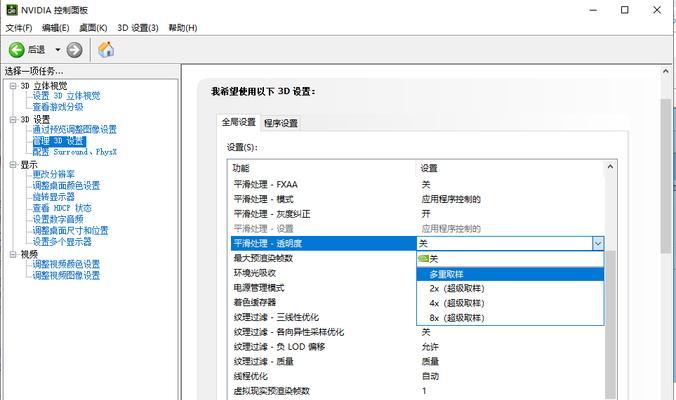
Task: Select the 纹理过滤 - 各向异性采样优化 row
Action: click(417, 332)
